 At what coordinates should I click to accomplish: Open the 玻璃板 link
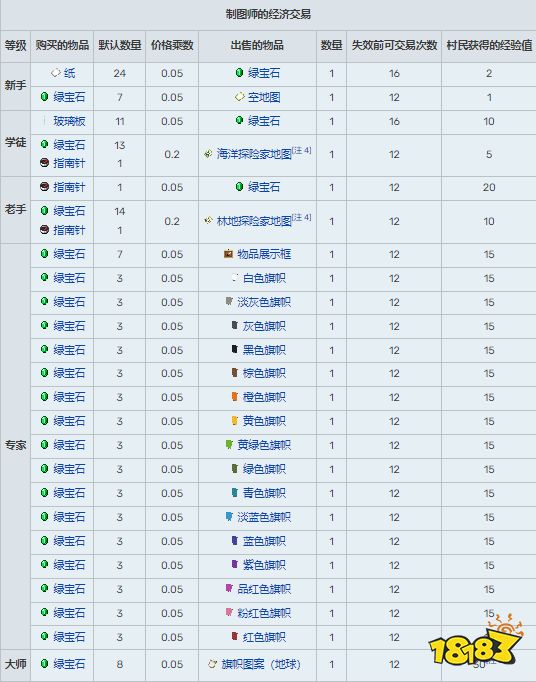pos(69,121)
